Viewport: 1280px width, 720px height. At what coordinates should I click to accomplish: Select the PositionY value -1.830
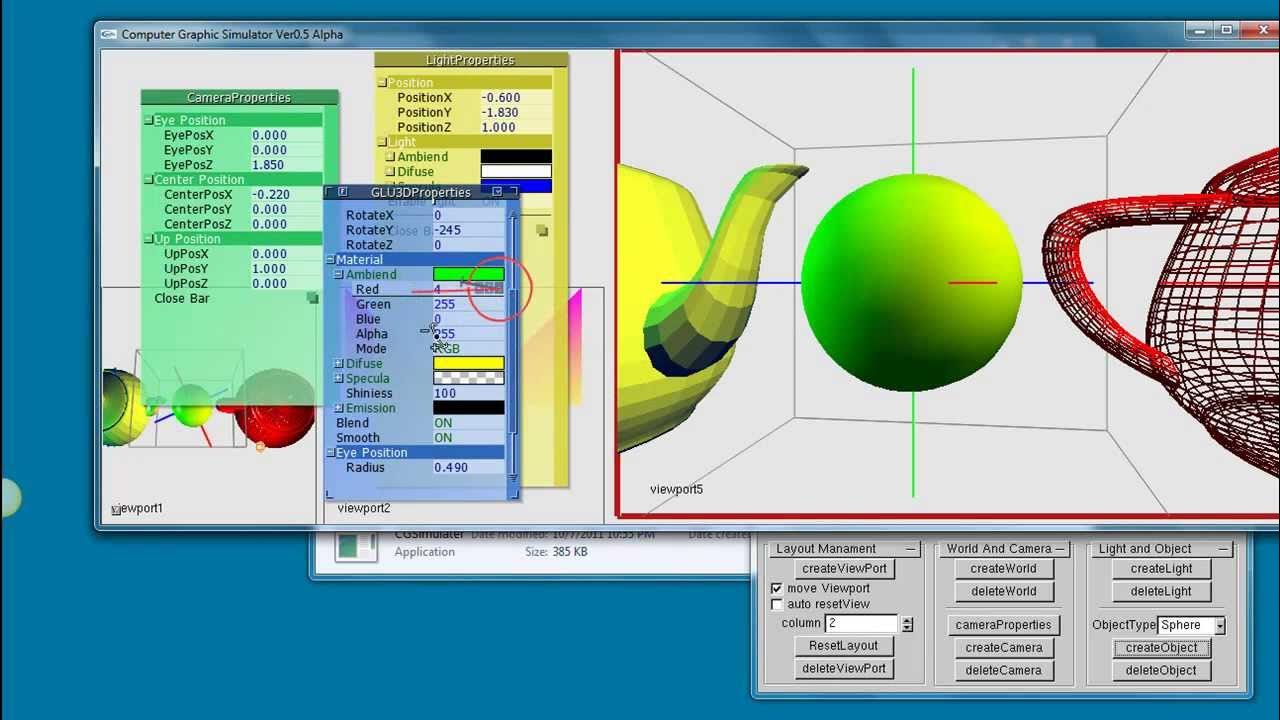tap(515, 113)
